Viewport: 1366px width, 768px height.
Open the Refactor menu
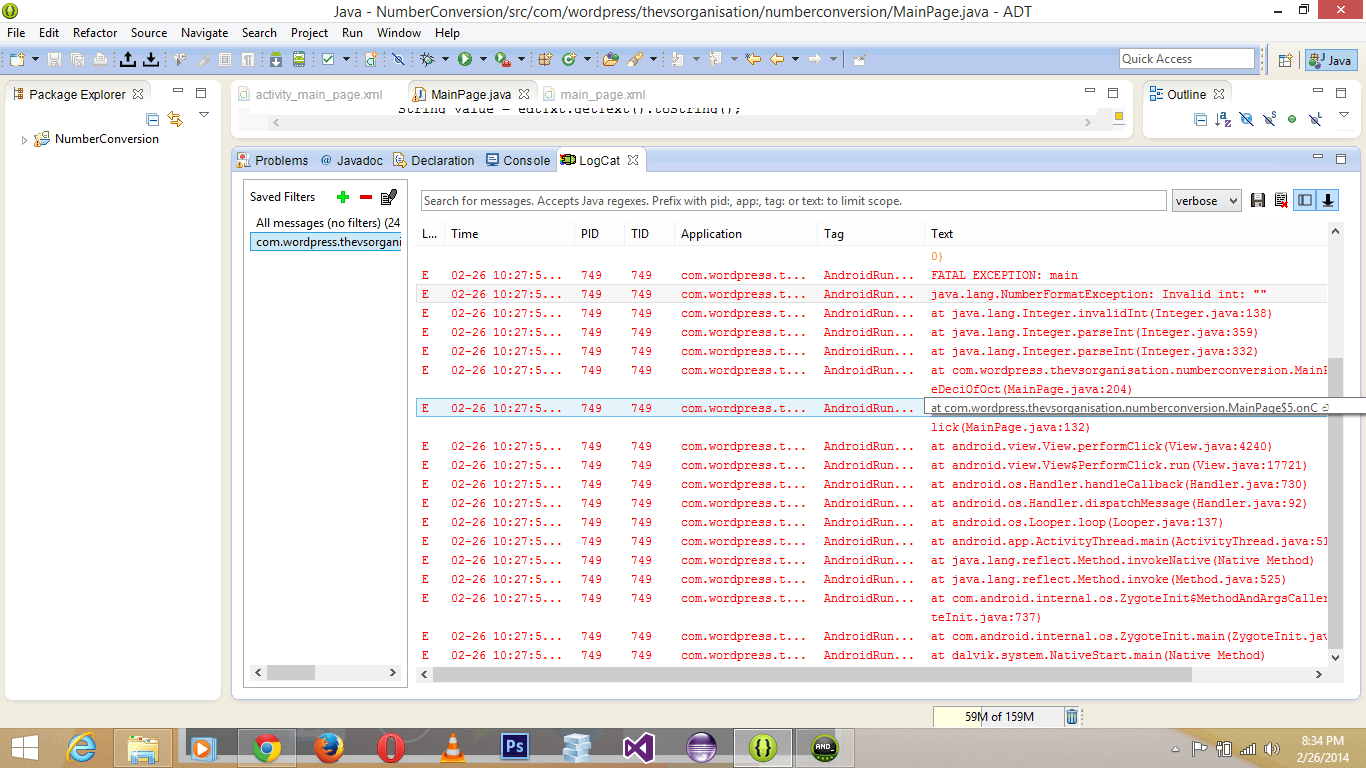click(x=95, y=33)
